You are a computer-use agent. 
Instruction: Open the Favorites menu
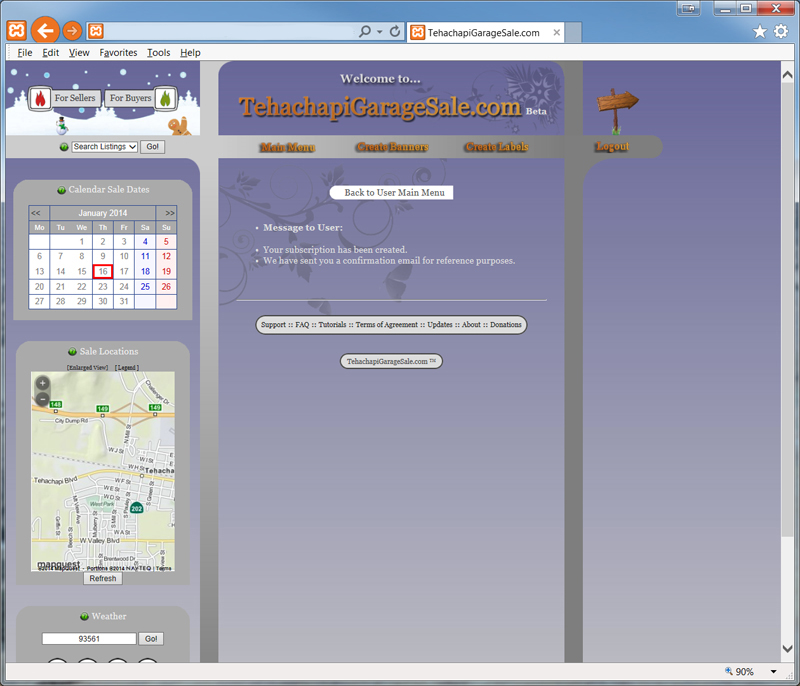pos(118,53)
